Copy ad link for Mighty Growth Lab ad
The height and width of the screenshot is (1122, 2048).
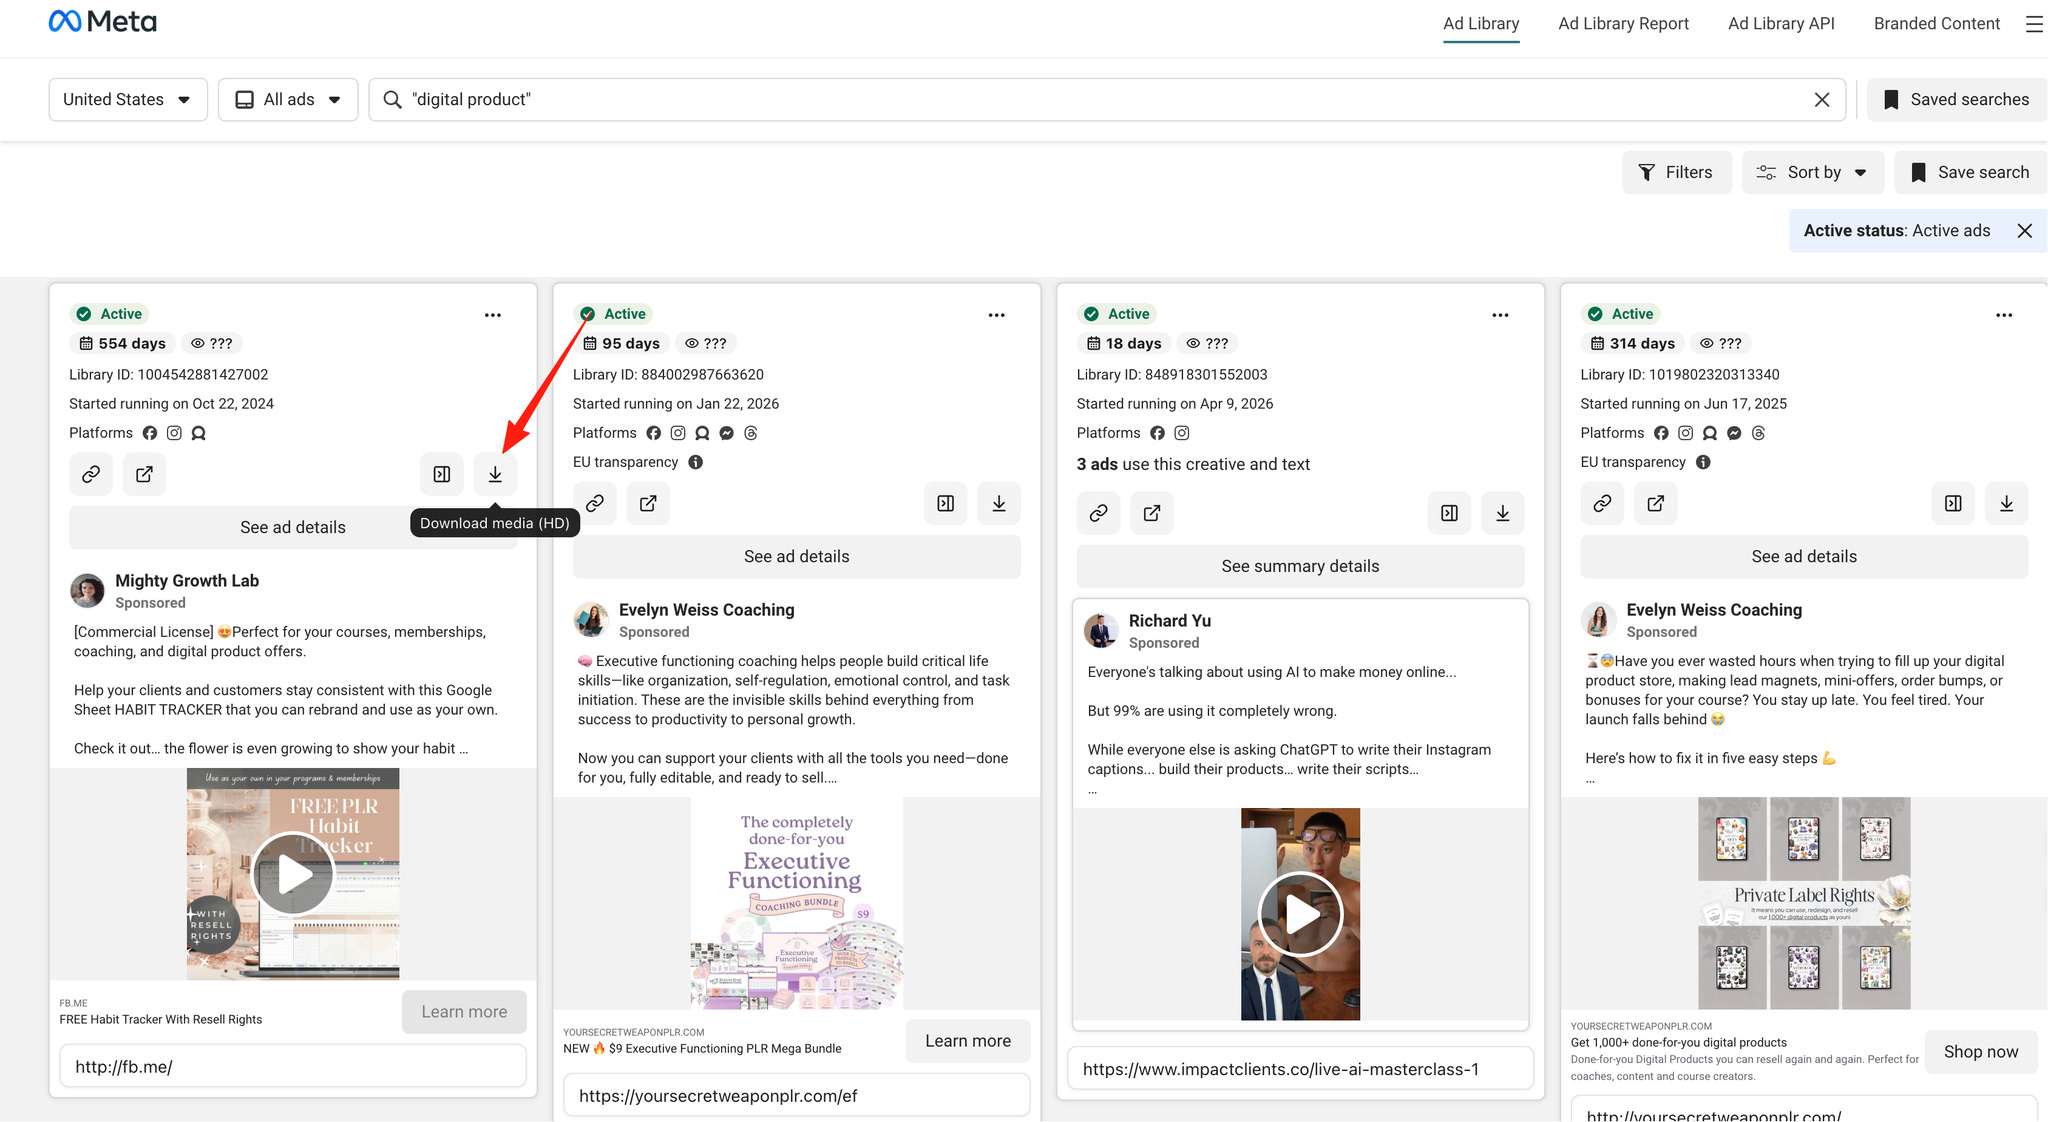coord(91,474)
